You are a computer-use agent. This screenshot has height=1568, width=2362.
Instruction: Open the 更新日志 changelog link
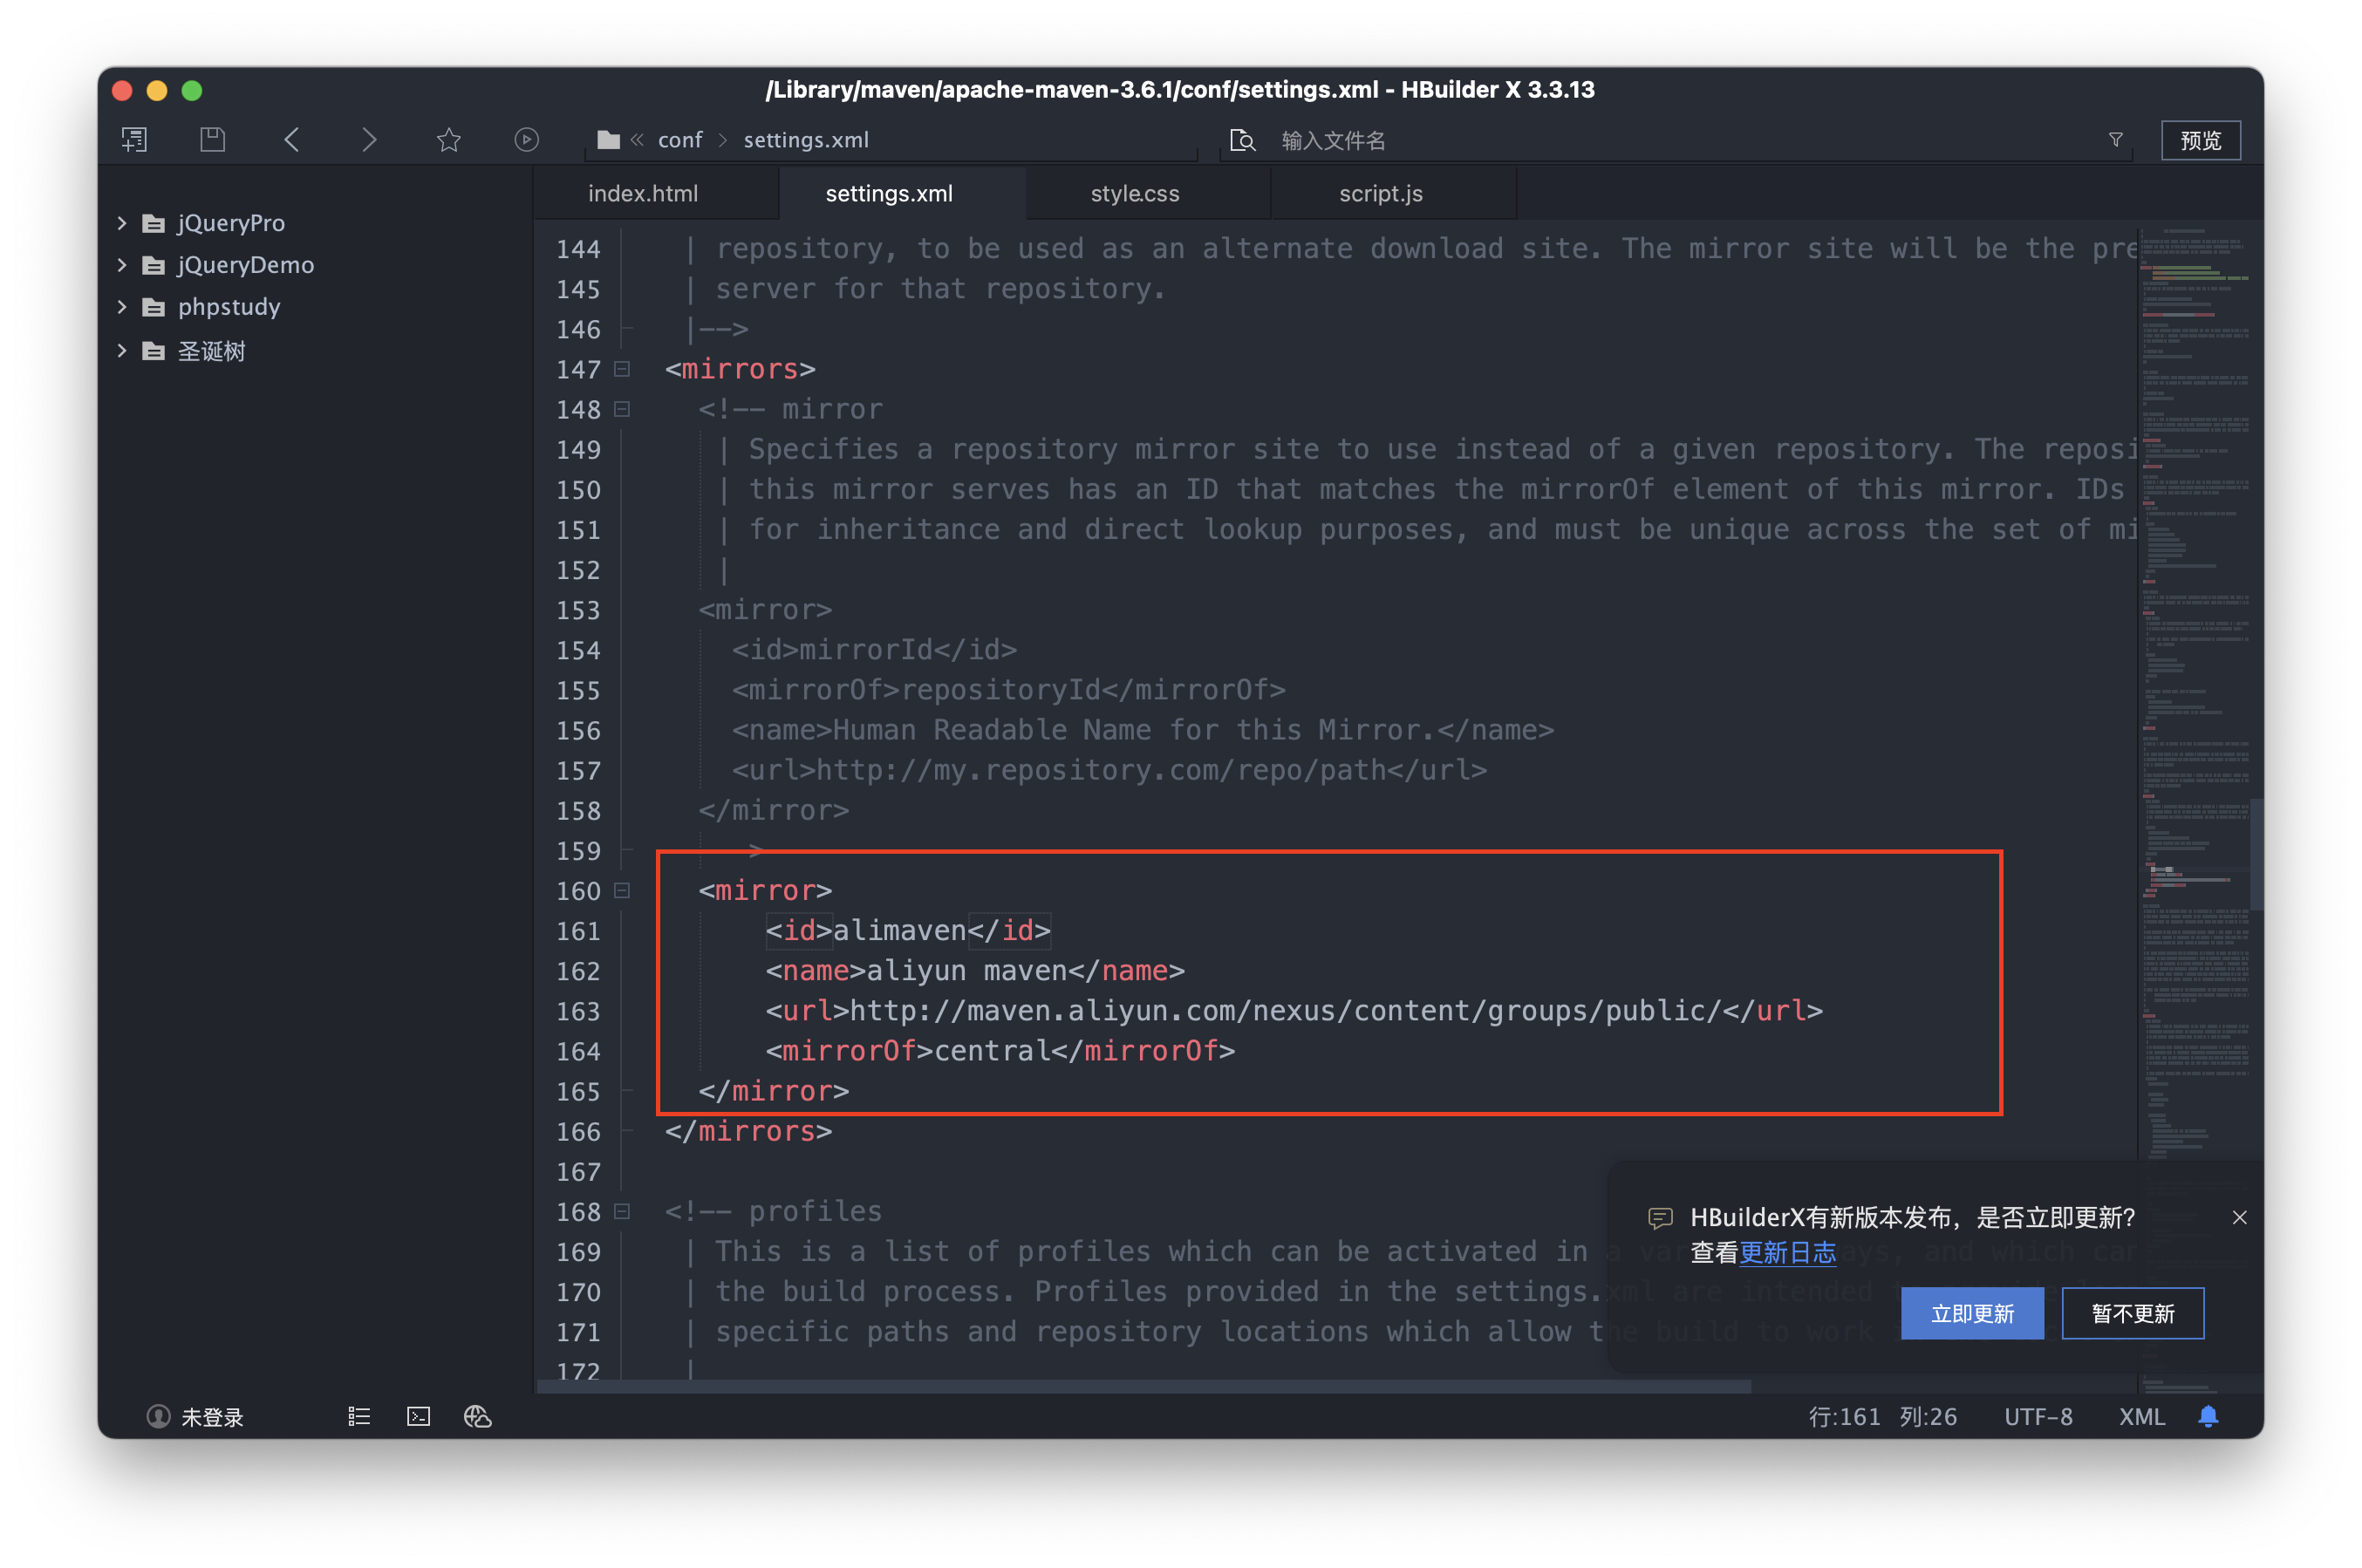tap(1787, 1253)
